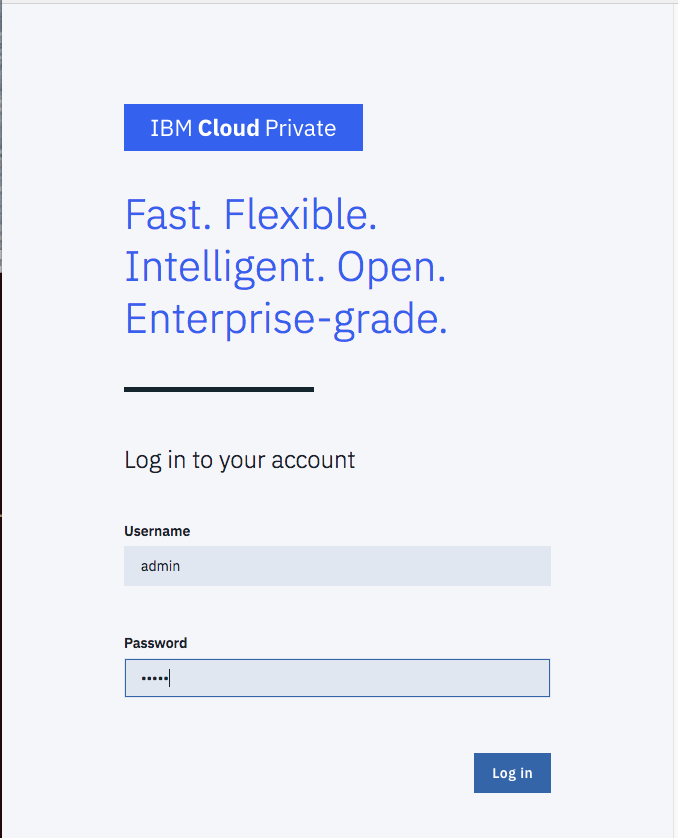The image size is (678, 838).
Task: Click the 'Fast. Flexible.' headline text
Action: click(251, 215)
